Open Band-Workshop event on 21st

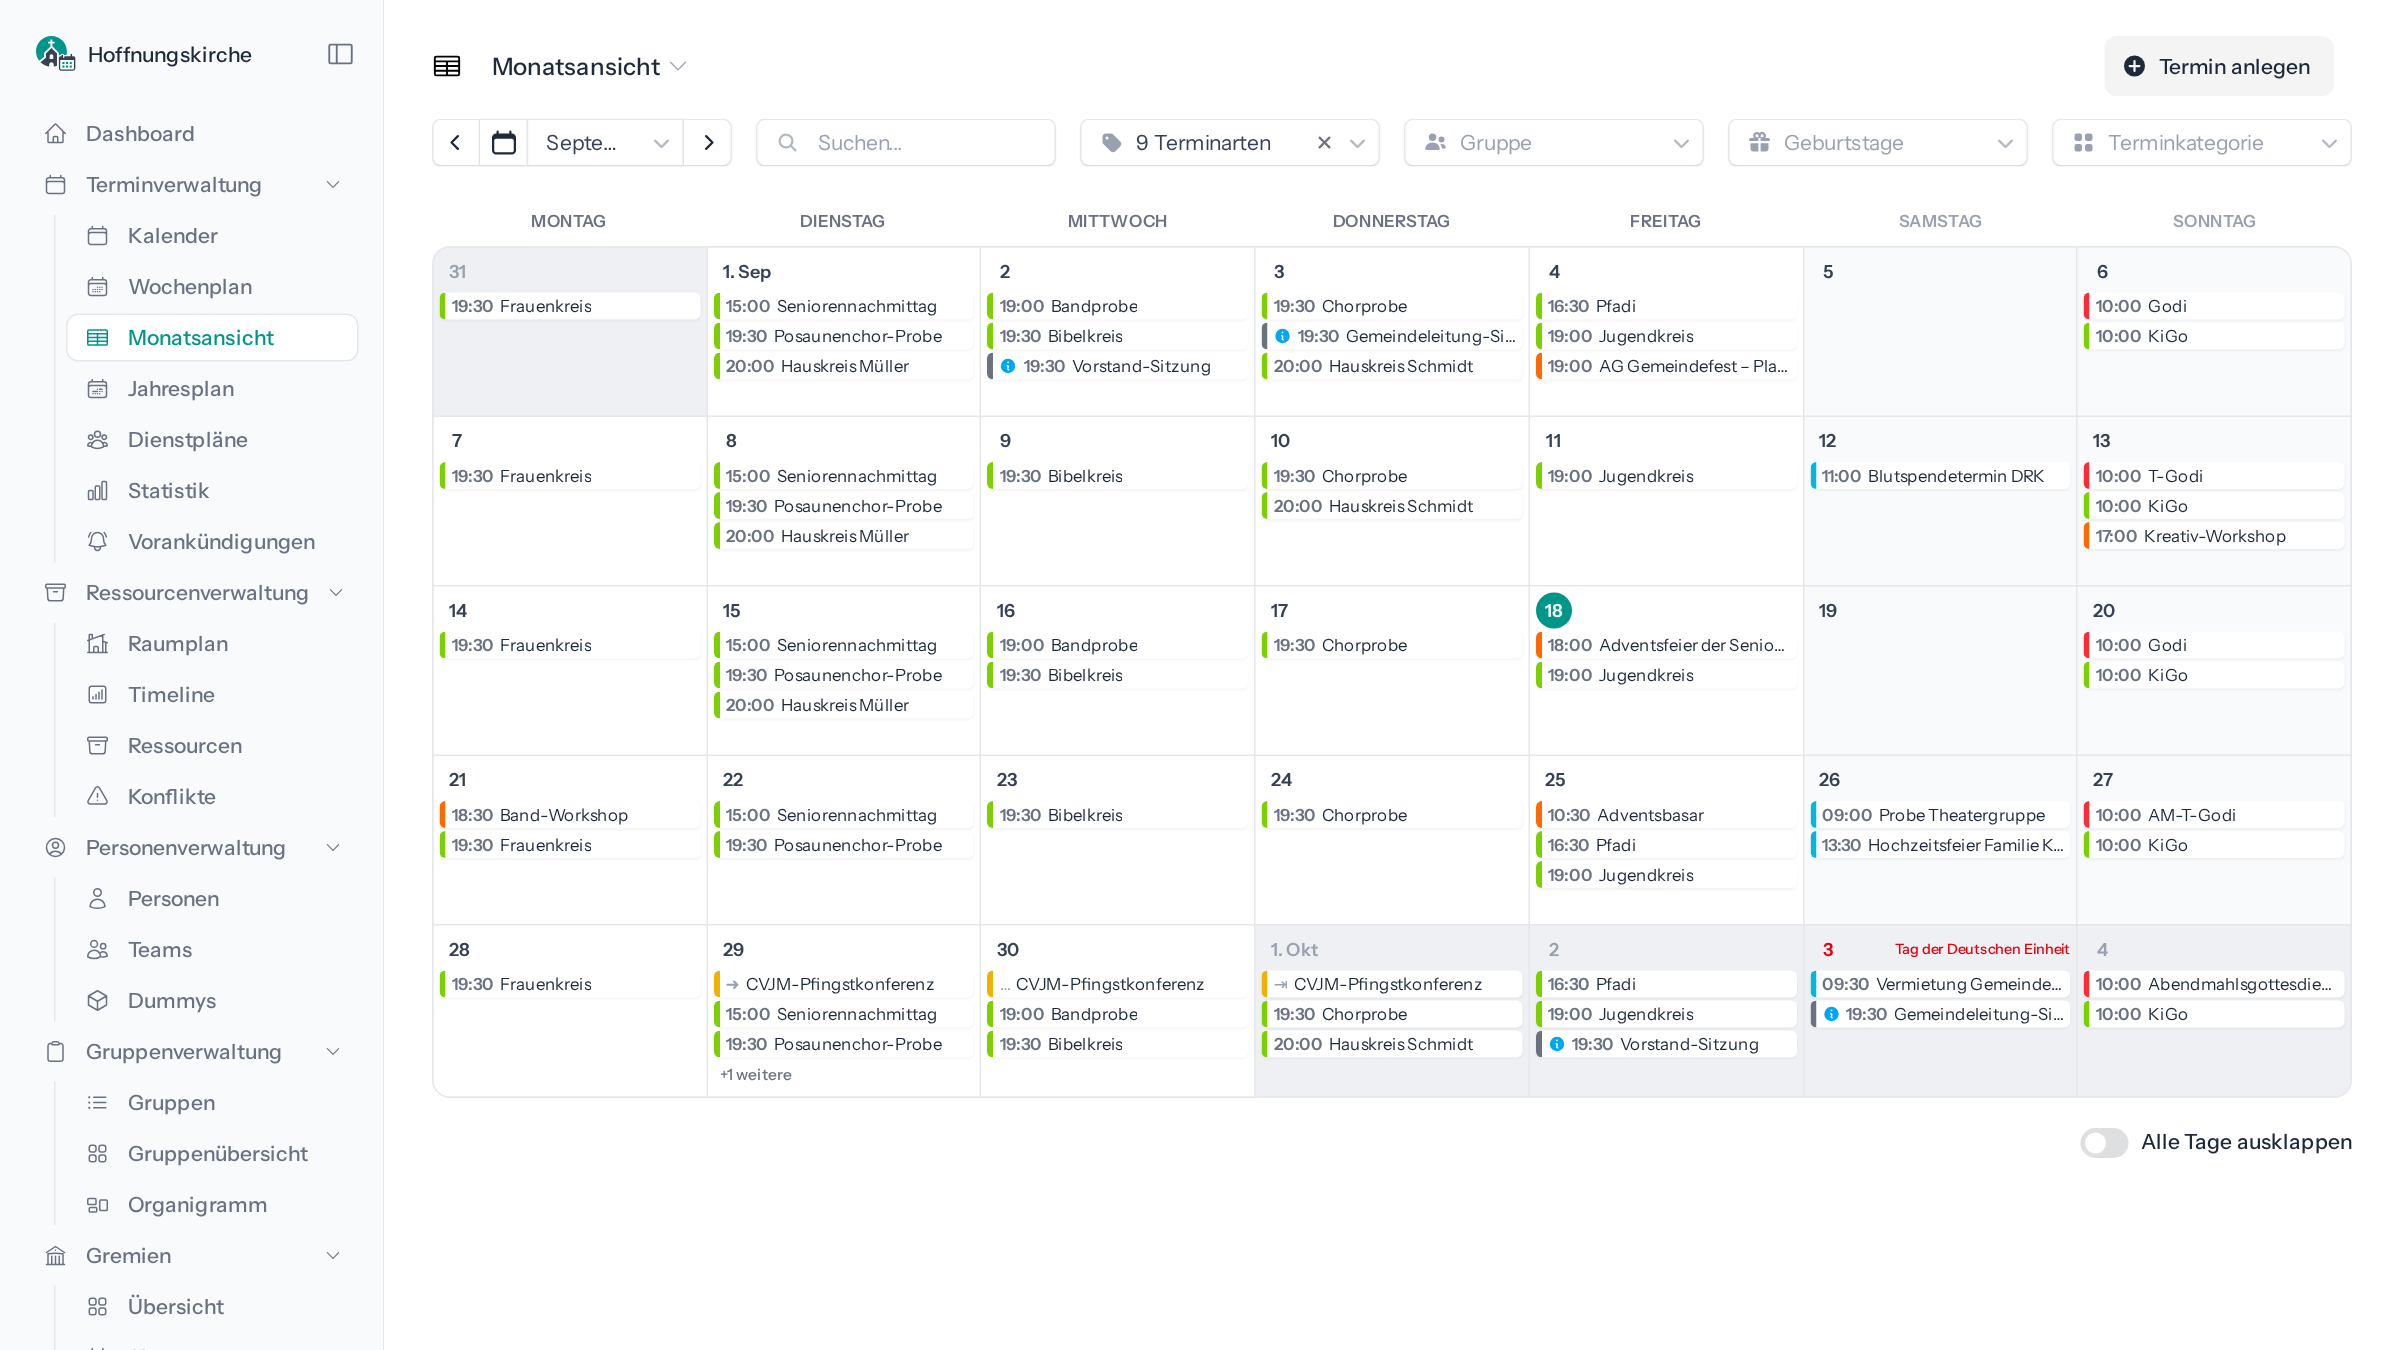[569, 815]
